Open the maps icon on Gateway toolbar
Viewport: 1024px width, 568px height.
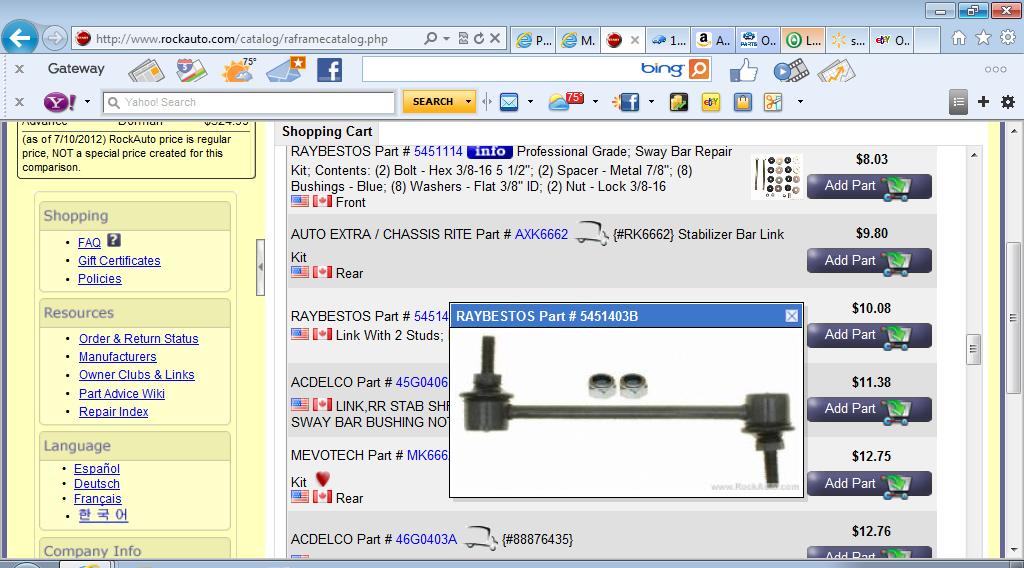(191, 70)
